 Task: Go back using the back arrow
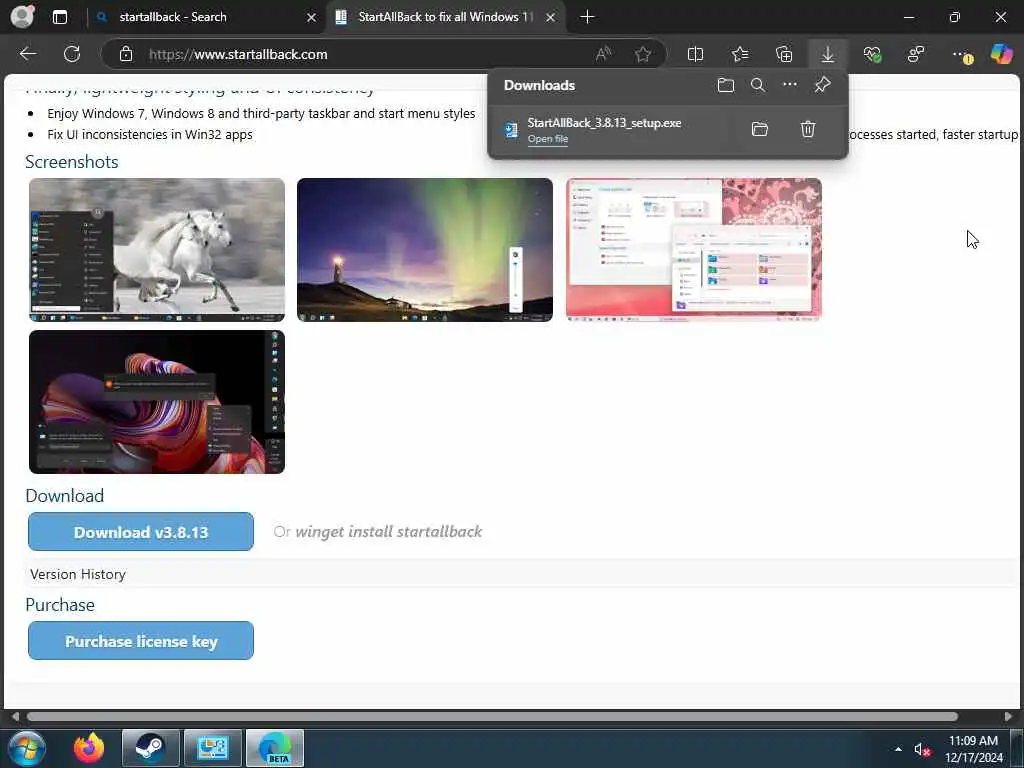pyautogui.click(x=28, y=54)
